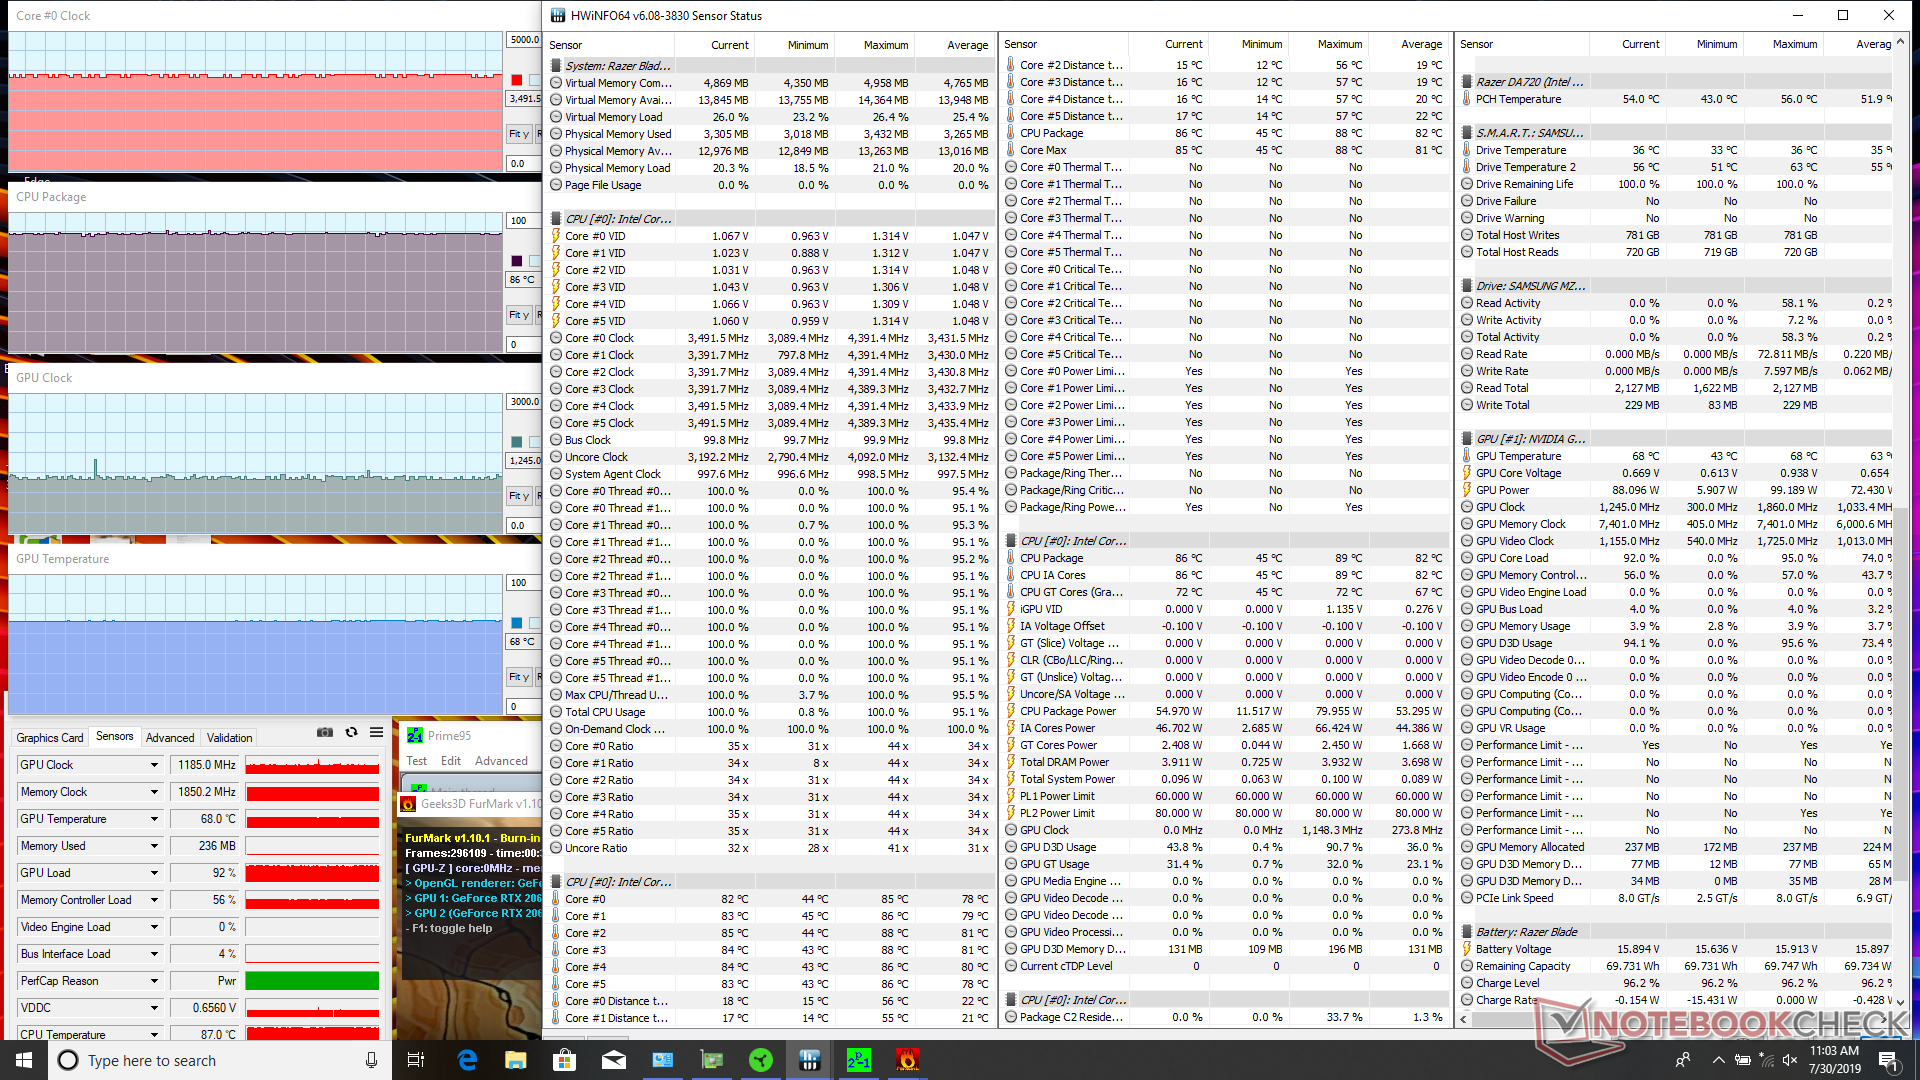Click Fit y button in GPU Clock graph
Viewport: 1920px width, 1080px height.
[x=518, y=496]
